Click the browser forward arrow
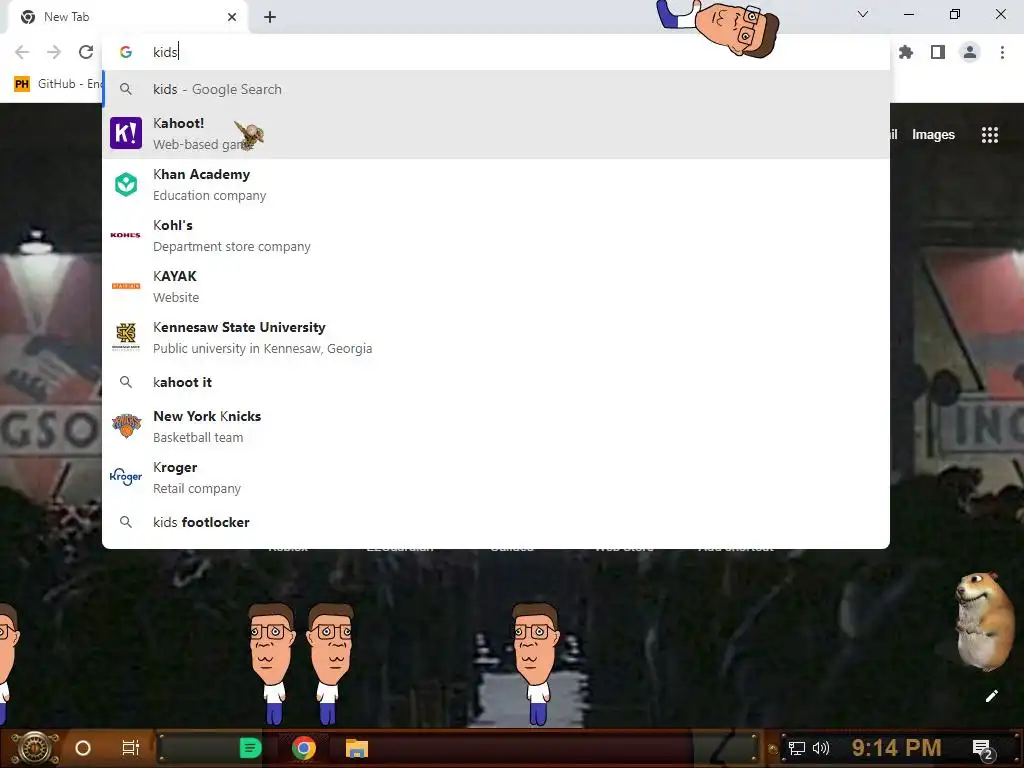 click(54, 52)
